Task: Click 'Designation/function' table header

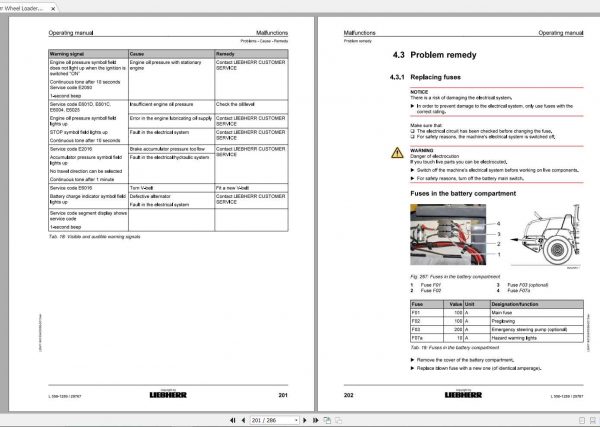Action: [x=537, y=304]
